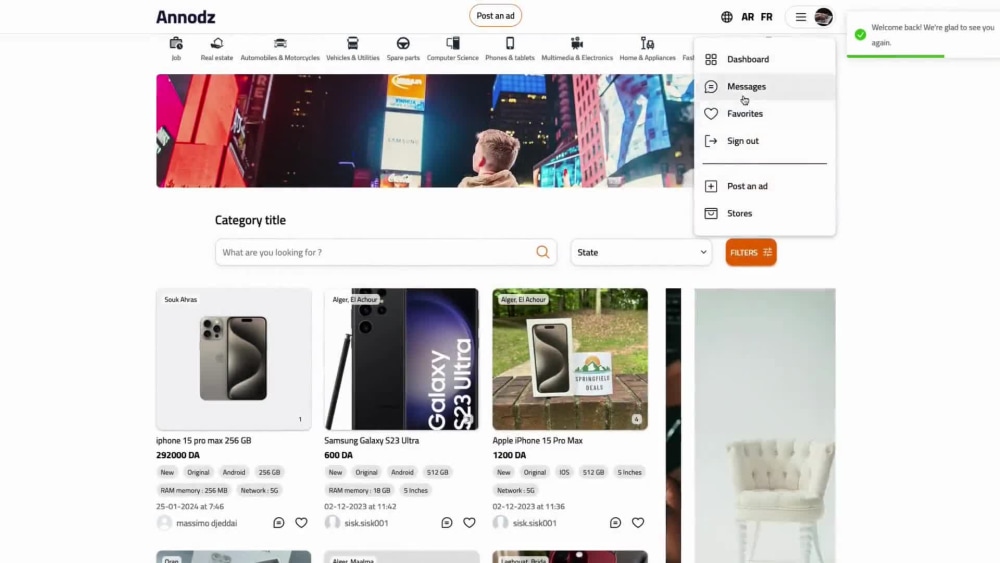Click the 'Category title' heading

coord(250,220)
